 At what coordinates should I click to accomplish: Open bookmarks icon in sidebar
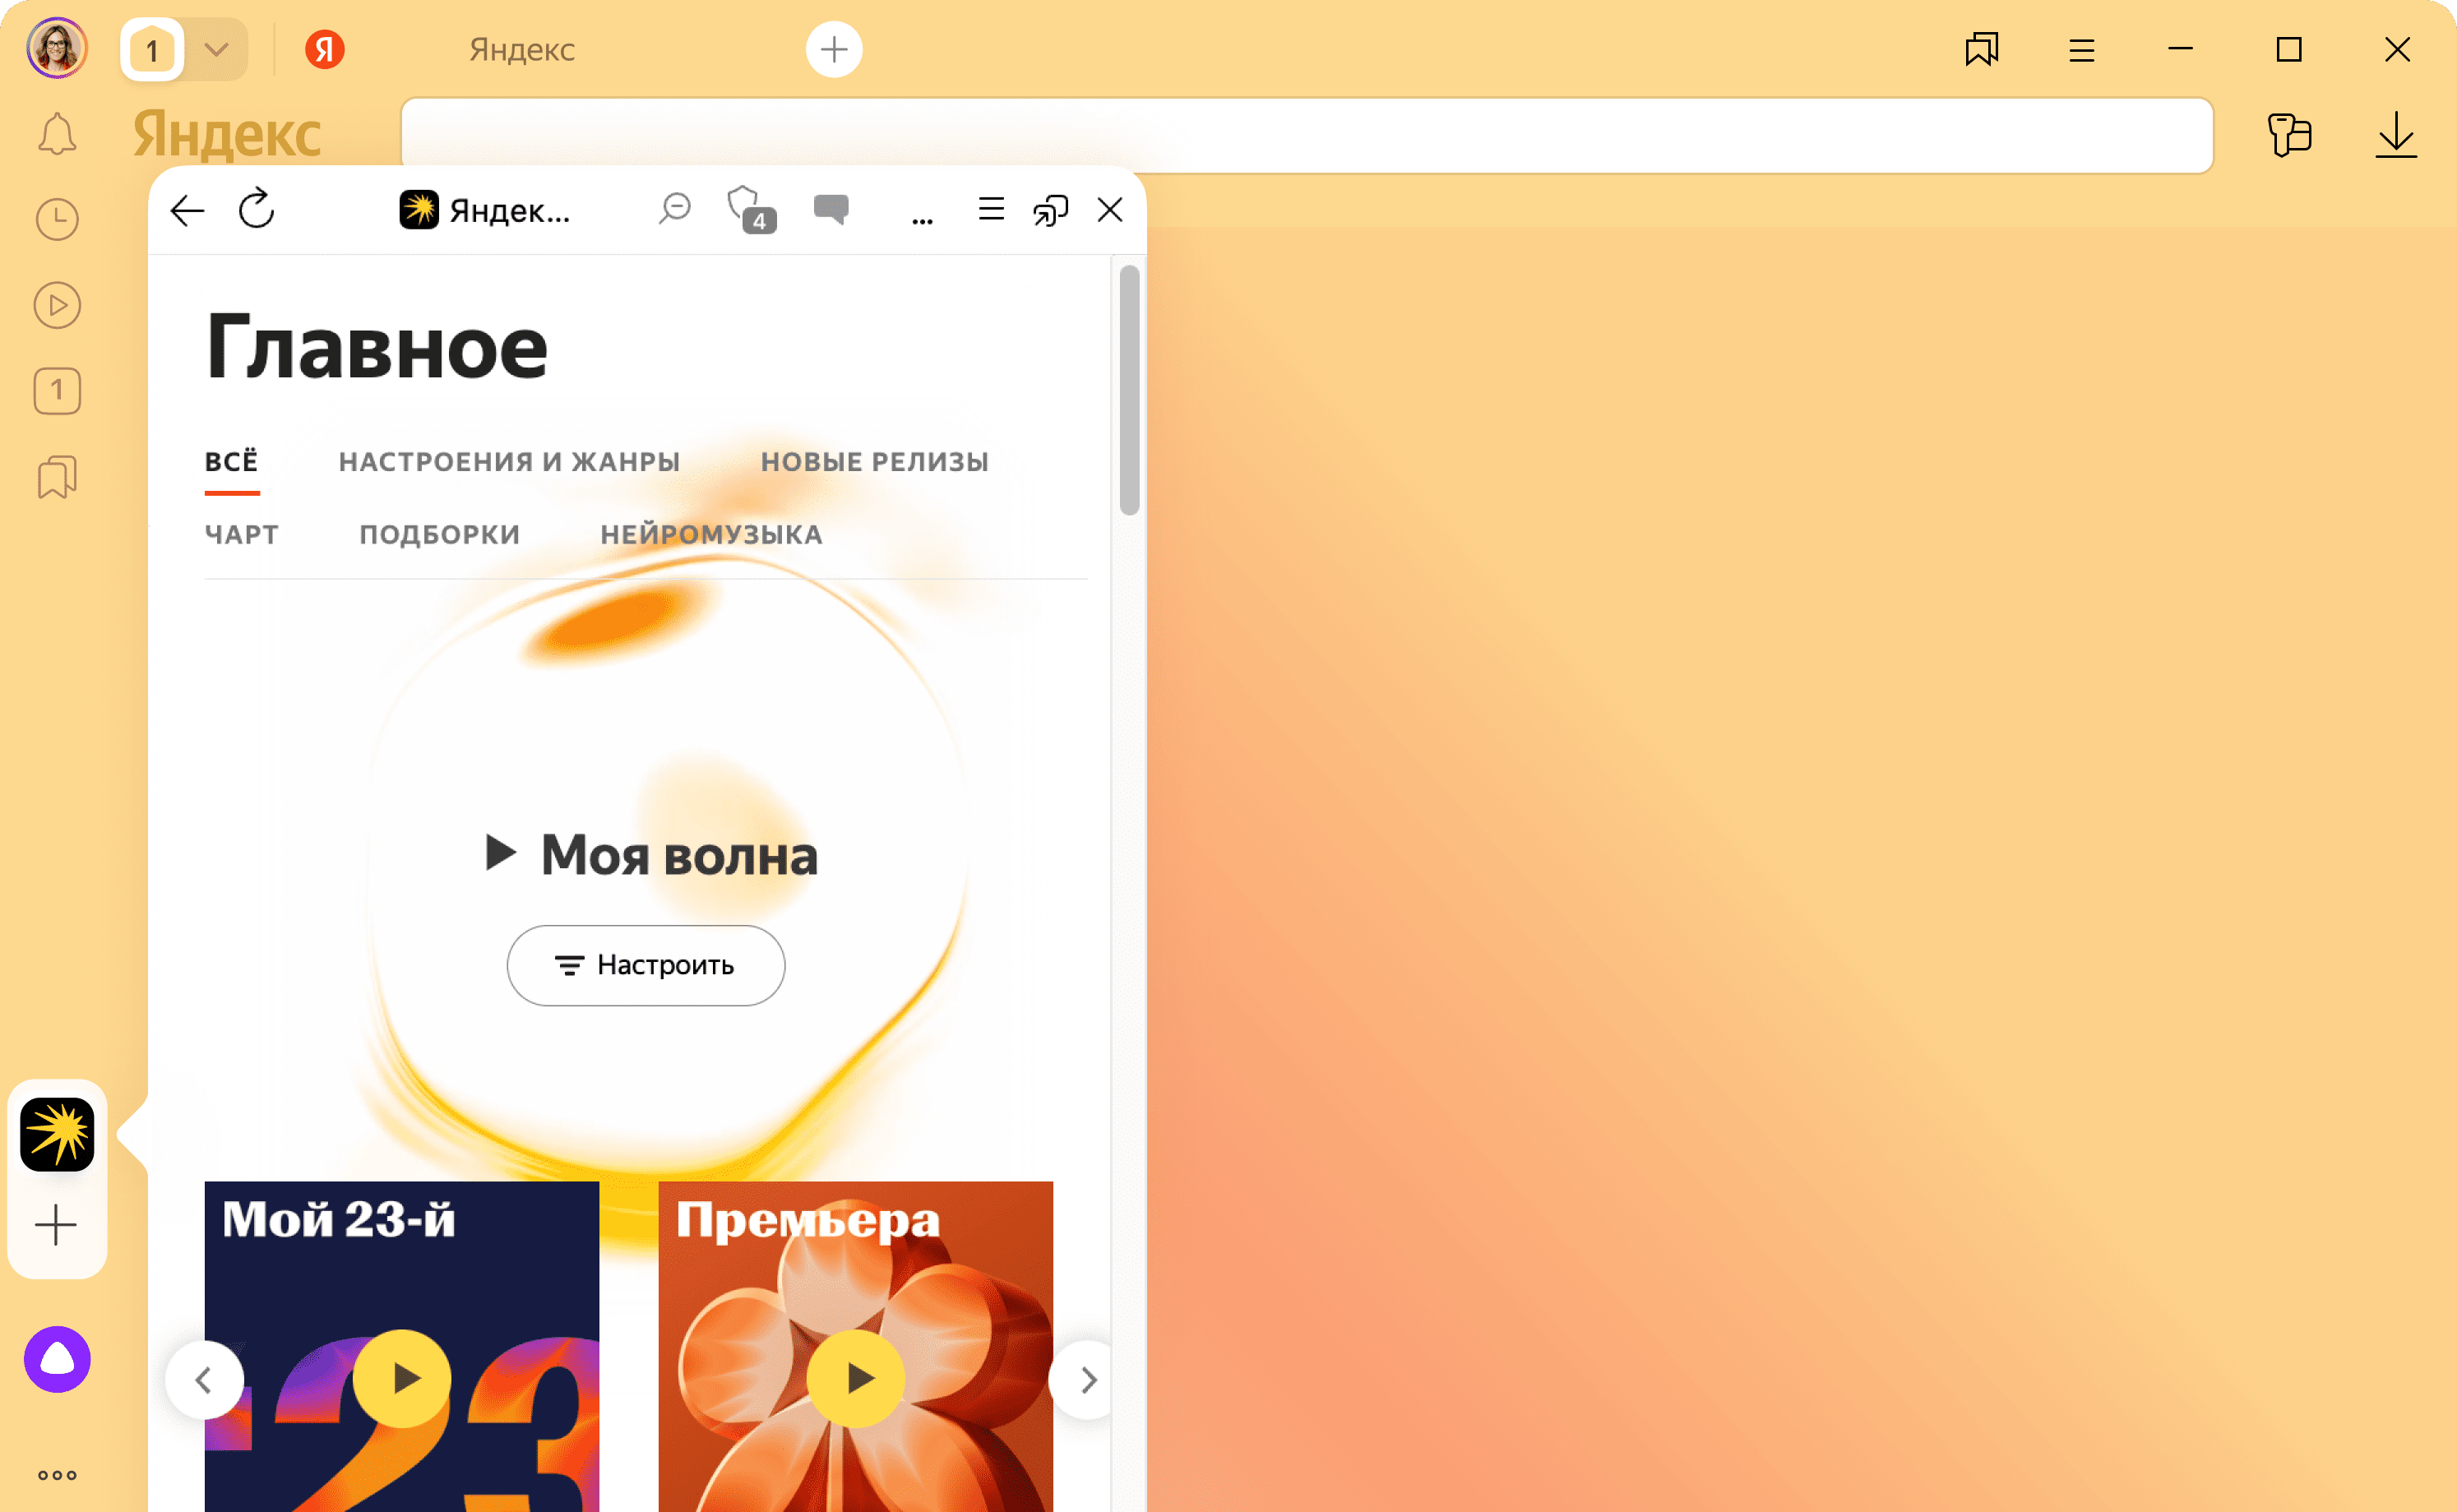click(x=57, y=477)
